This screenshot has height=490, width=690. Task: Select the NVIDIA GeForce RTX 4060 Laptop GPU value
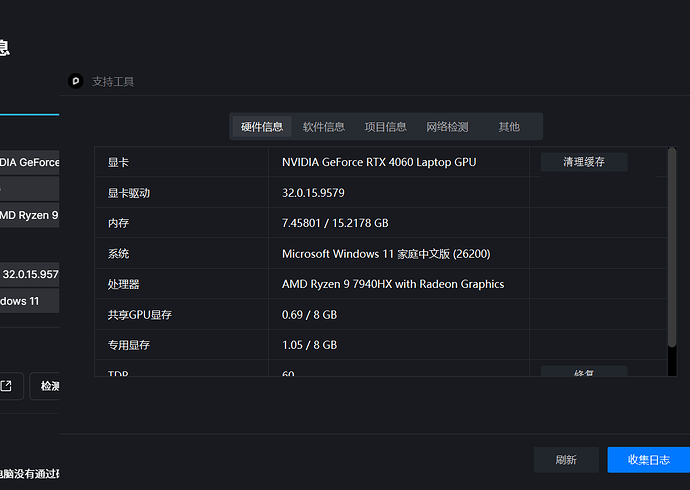coord(379,162)
